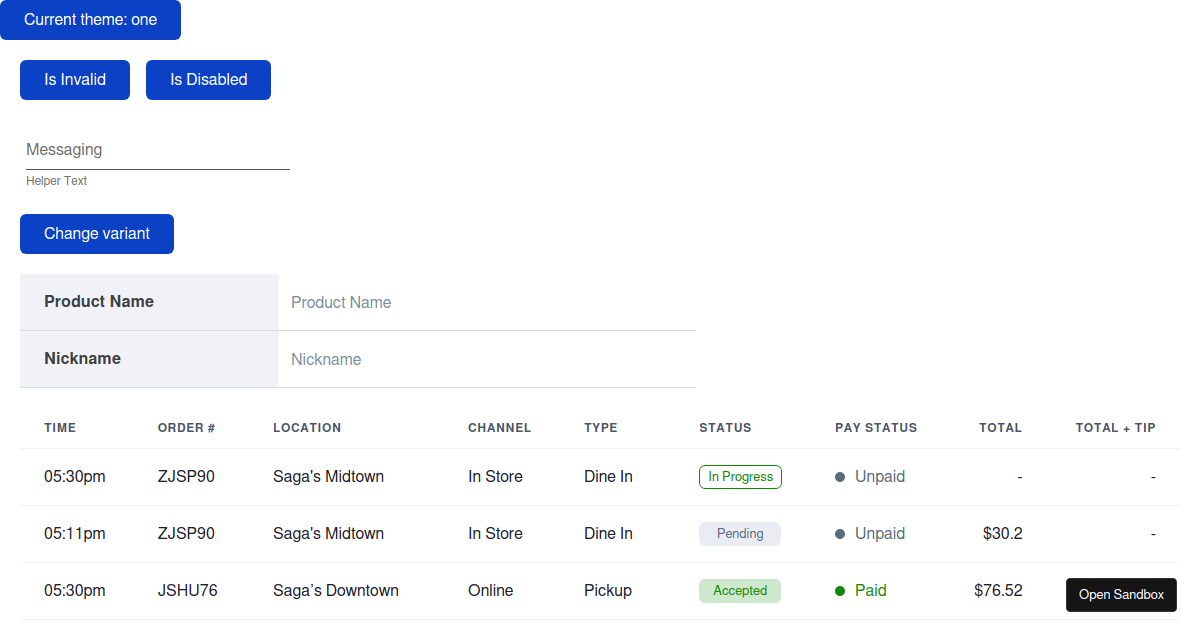The image size is (1200, 630).
Task: Select the Pending status badge
Action: (740, 534)
